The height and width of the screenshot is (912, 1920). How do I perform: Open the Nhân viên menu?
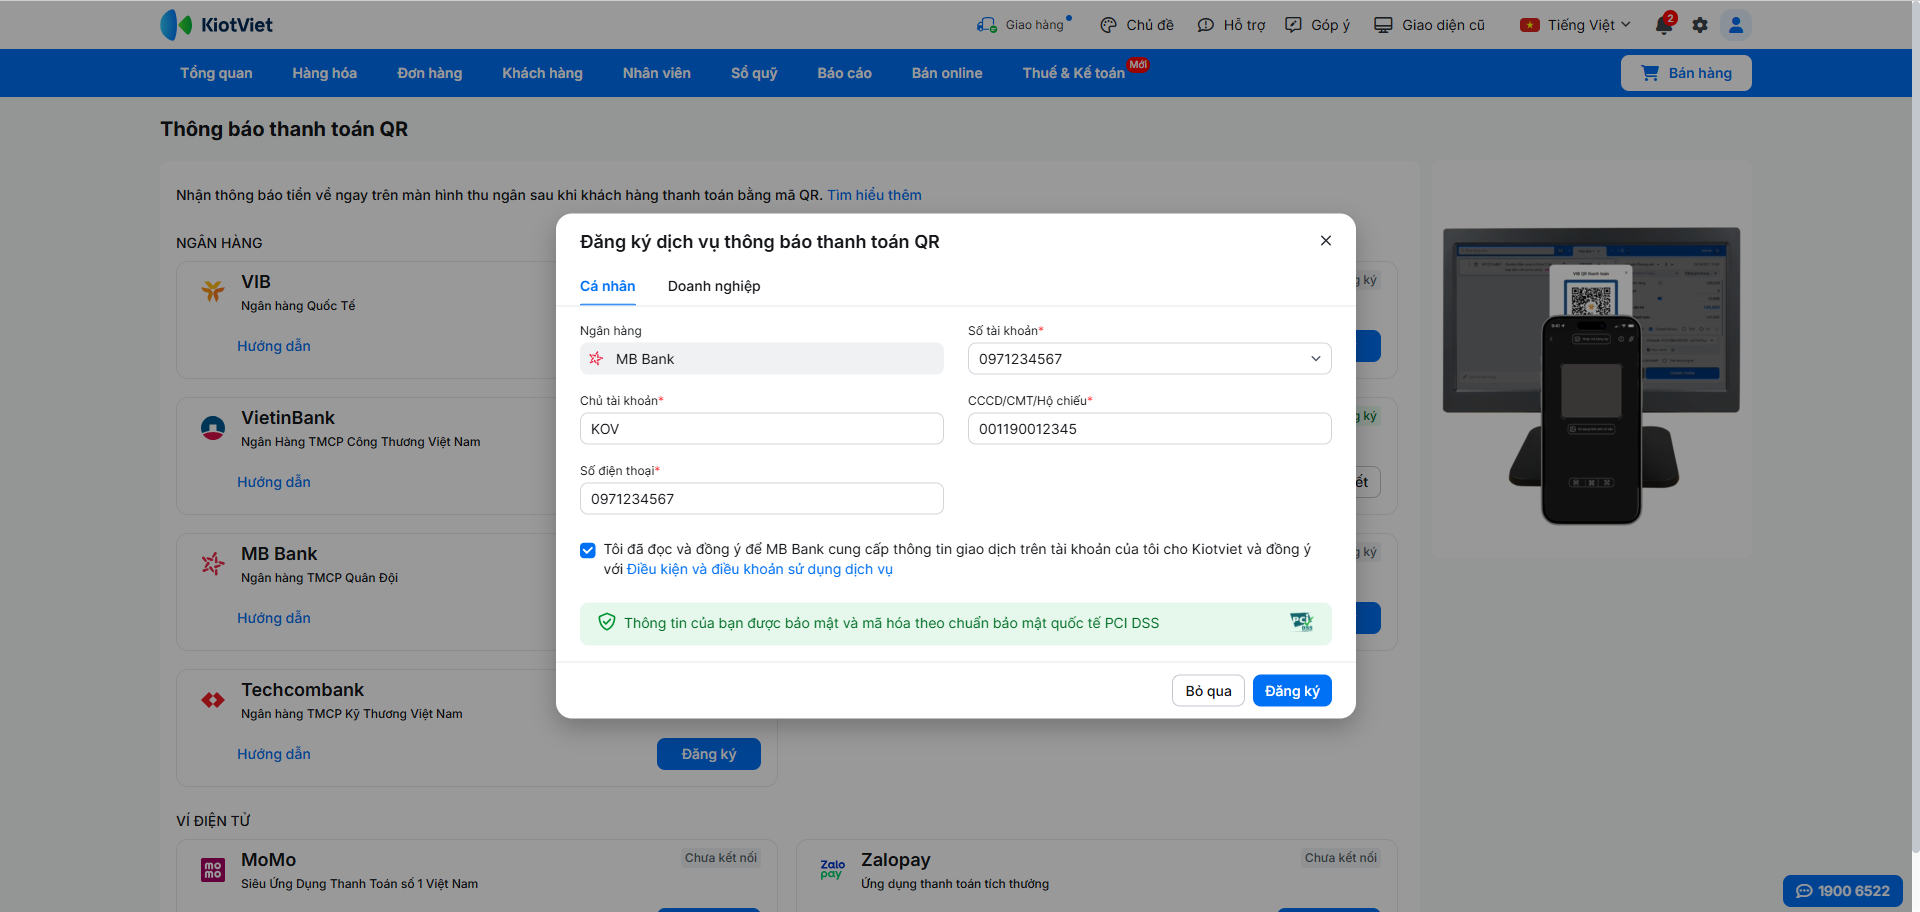[x=657, y=73]
